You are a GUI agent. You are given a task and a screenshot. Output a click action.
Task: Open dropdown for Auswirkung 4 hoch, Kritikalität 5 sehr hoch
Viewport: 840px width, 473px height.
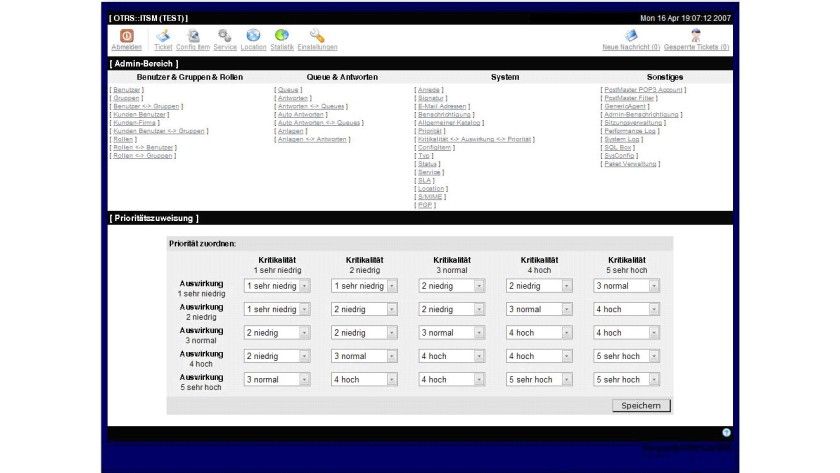pyautogui.click(x=626, y=356)
